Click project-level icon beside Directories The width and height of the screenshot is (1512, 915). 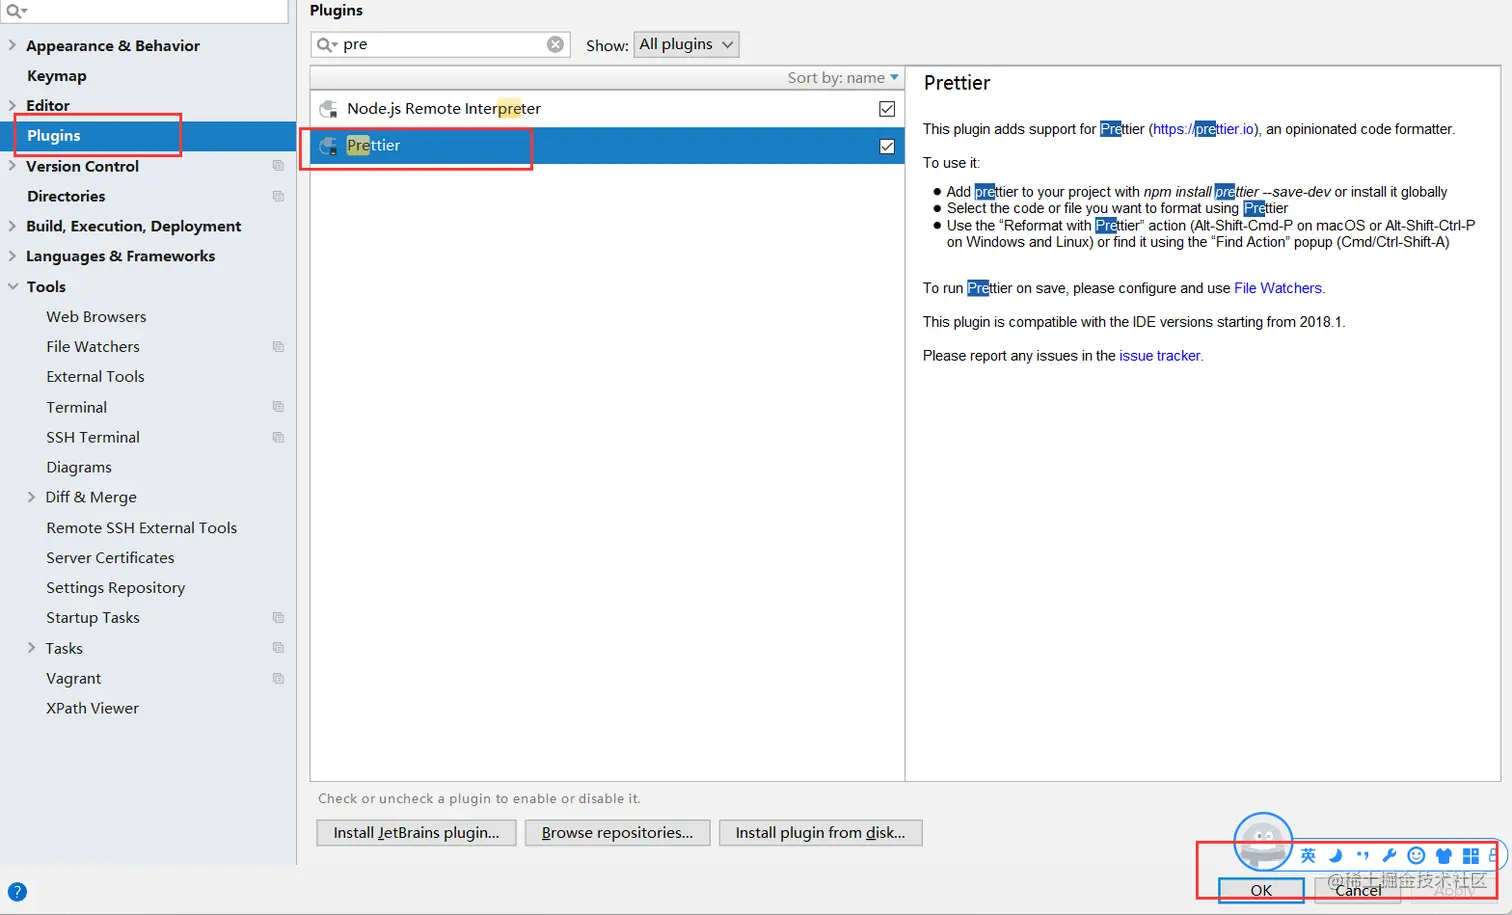(278, 196)
